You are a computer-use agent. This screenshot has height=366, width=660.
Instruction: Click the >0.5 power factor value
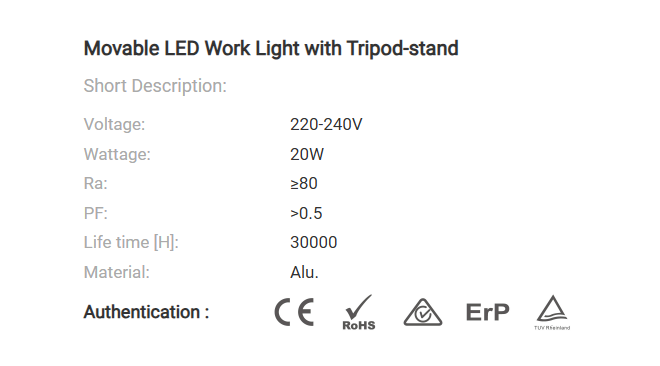pyautogui.click(x=306, y=213)
